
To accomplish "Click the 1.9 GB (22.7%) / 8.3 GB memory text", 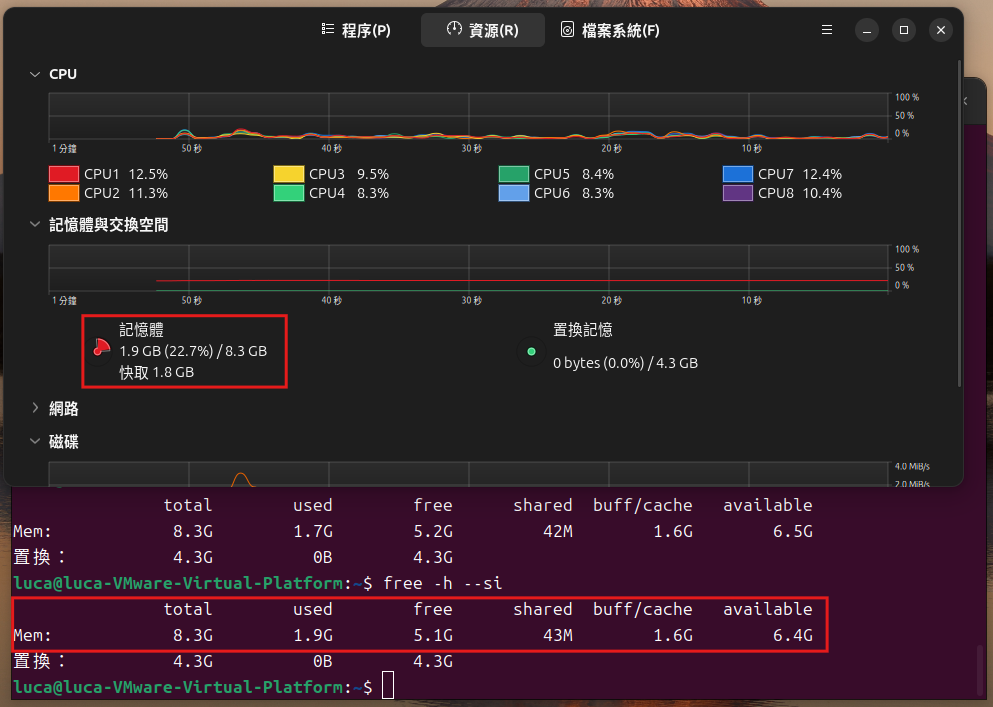I will coord(193,351).
